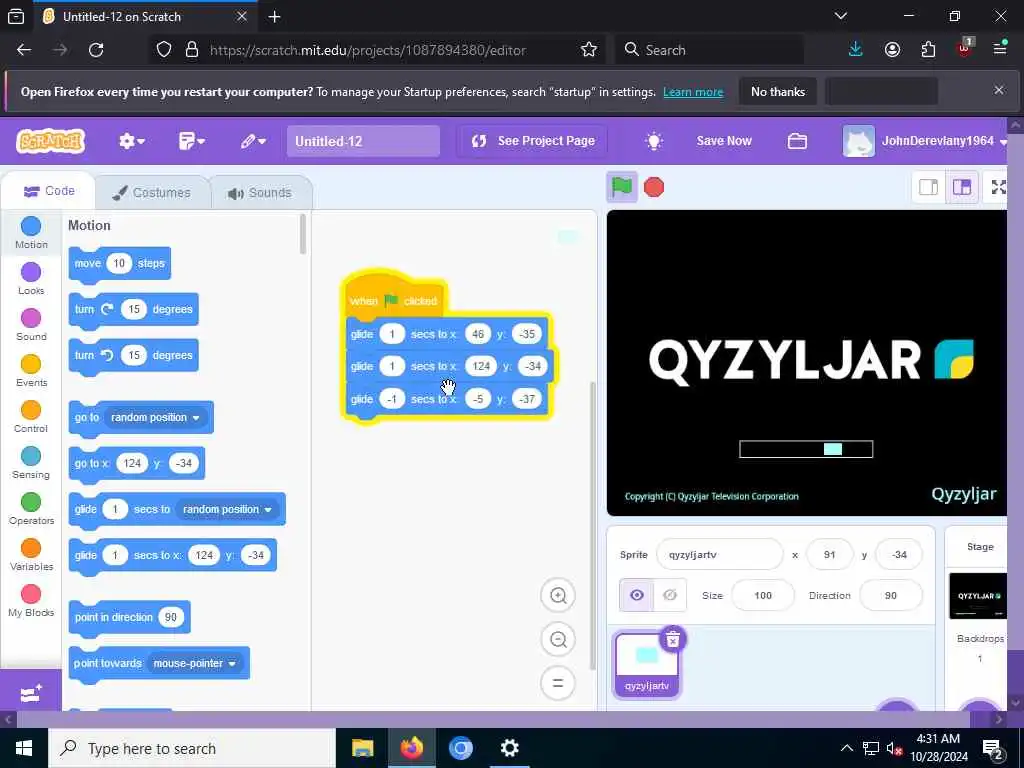Open the Edit pencil menu

[x=253, y=140]
